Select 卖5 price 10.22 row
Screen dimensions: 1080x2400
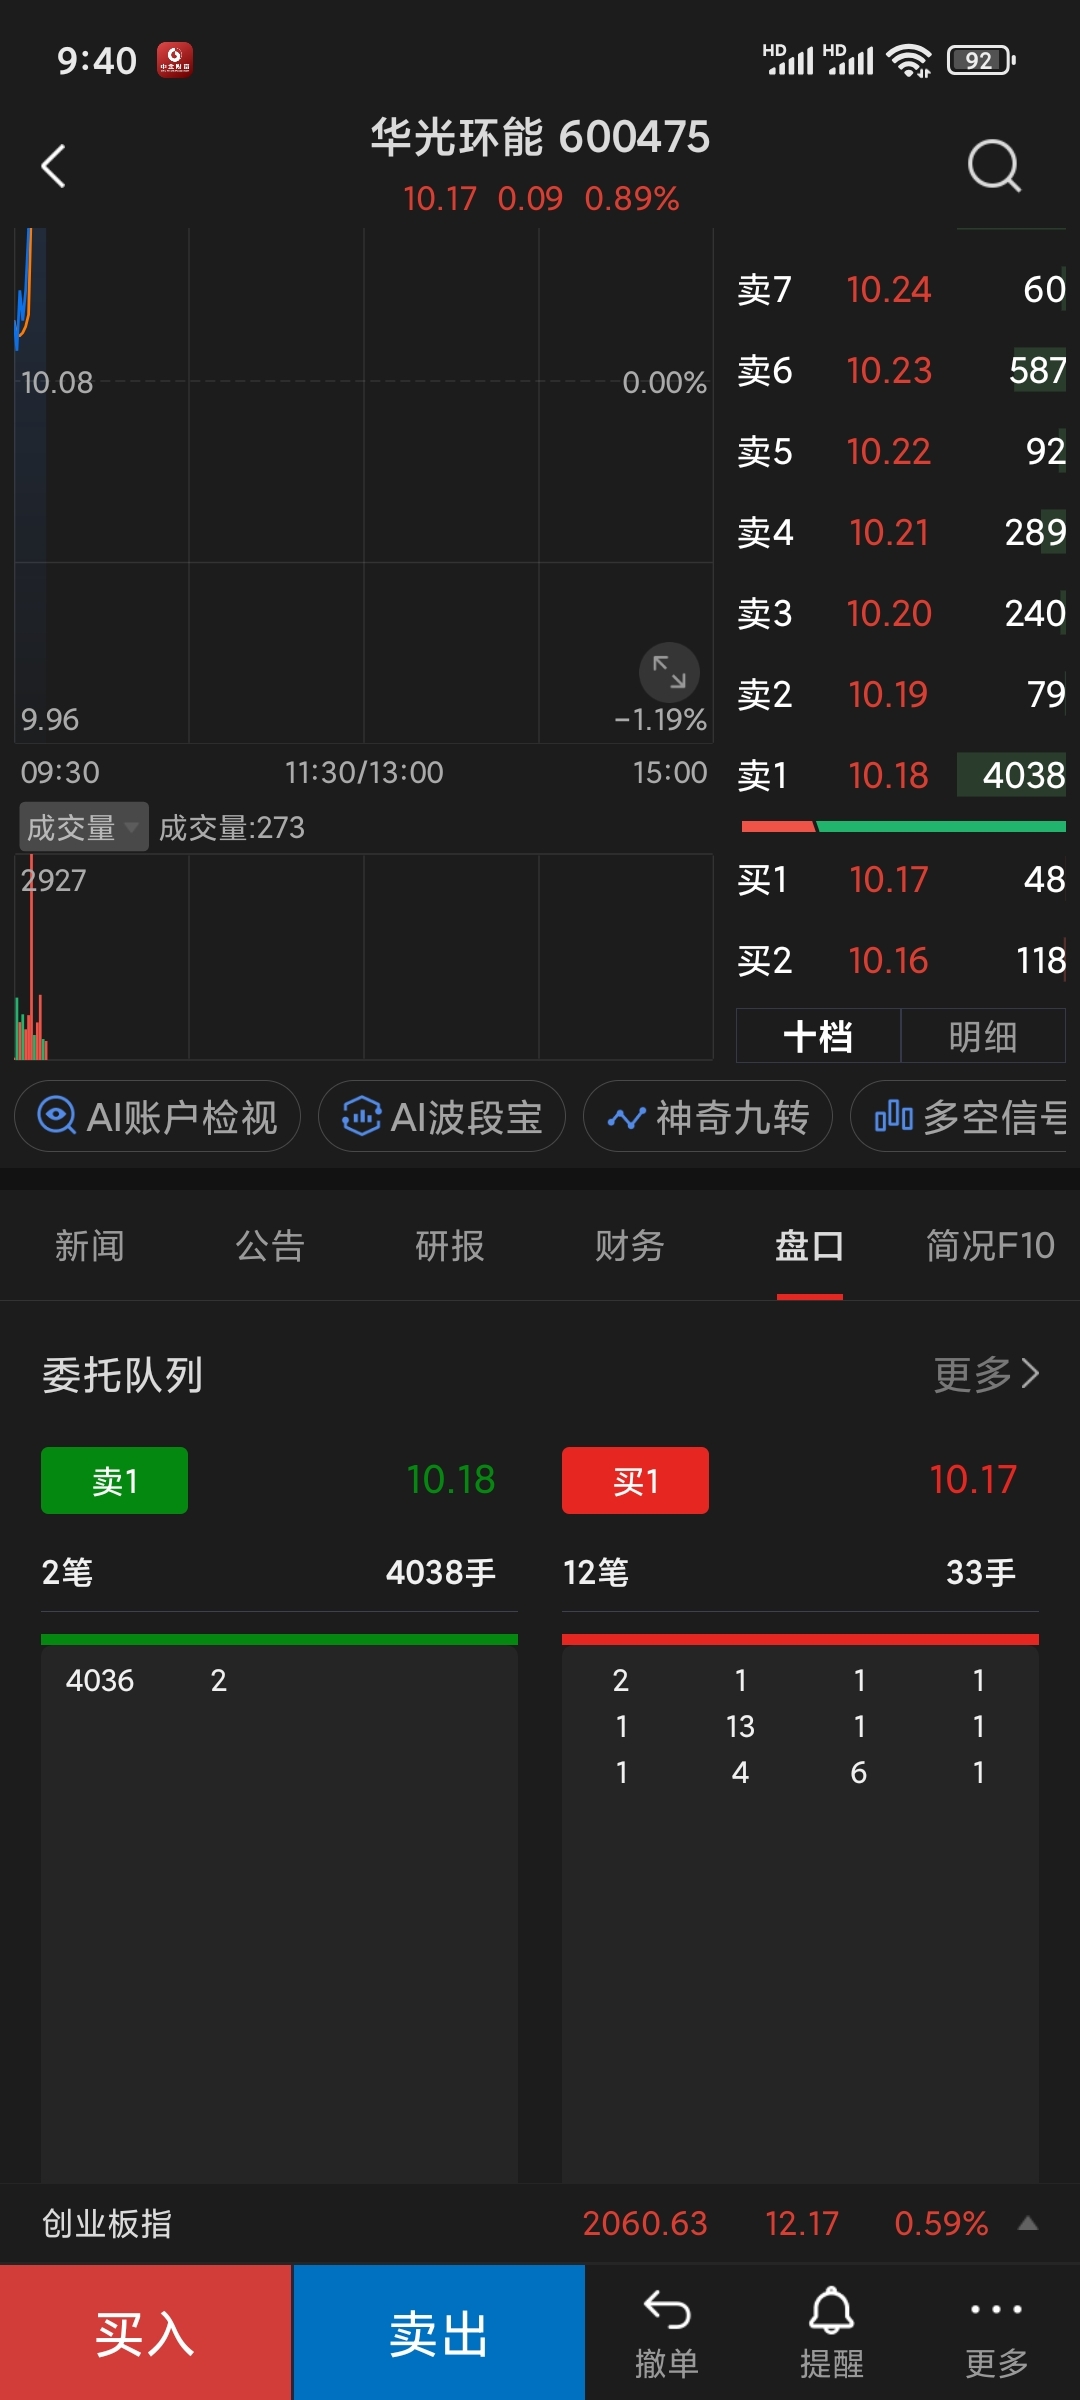tap(901, 451)
